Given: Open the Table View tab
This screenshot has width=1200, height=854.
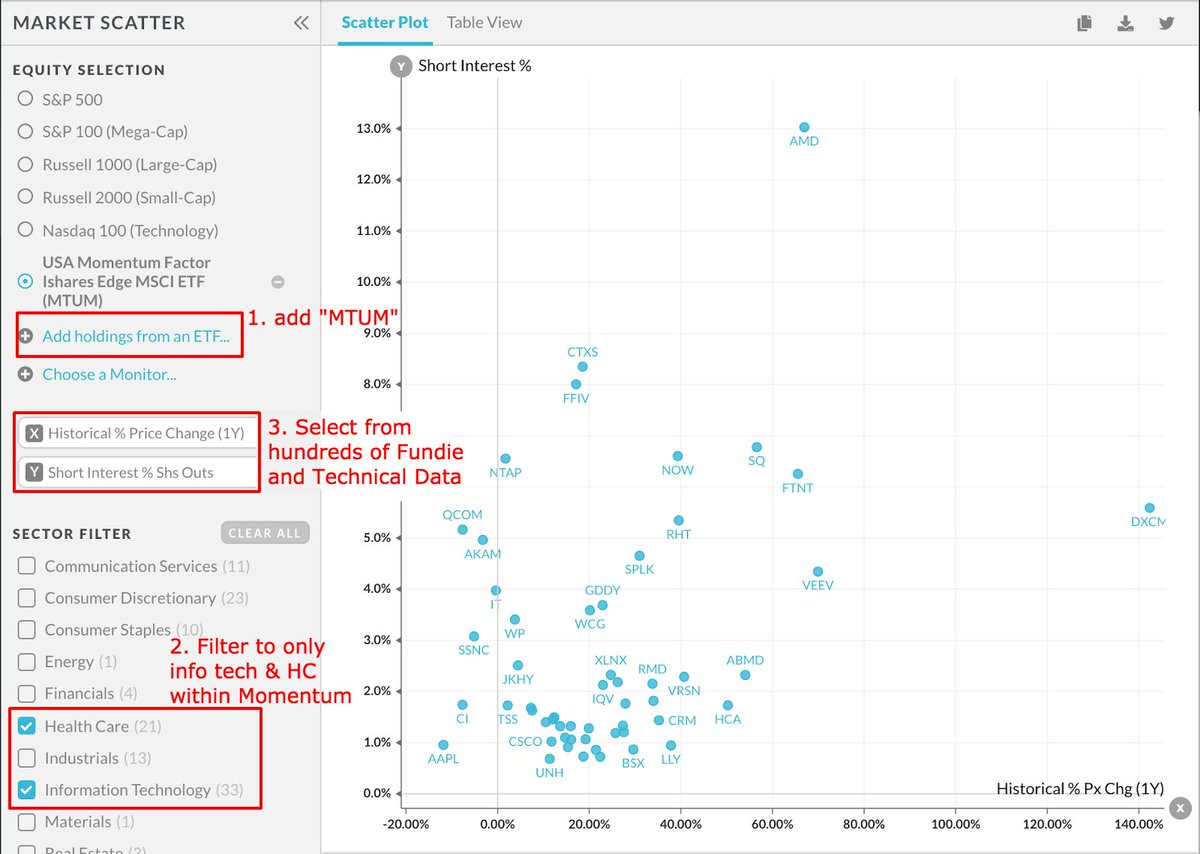Looking at the screenshot, I should 485,22.
